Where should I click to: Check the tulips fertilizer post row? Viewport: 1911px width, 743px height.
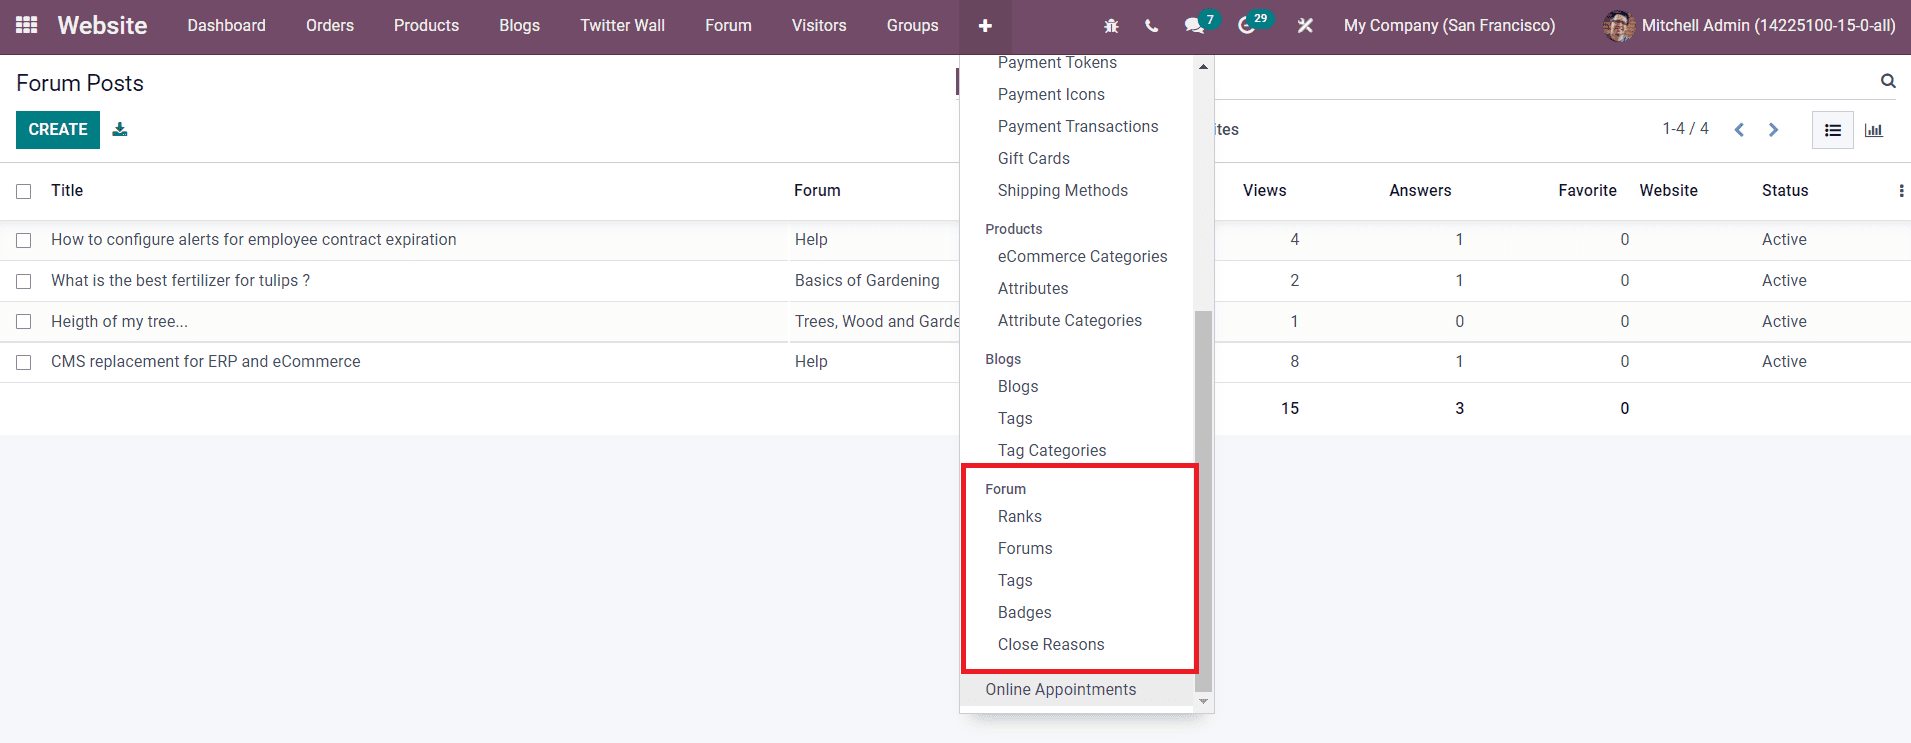coord(24,281)
